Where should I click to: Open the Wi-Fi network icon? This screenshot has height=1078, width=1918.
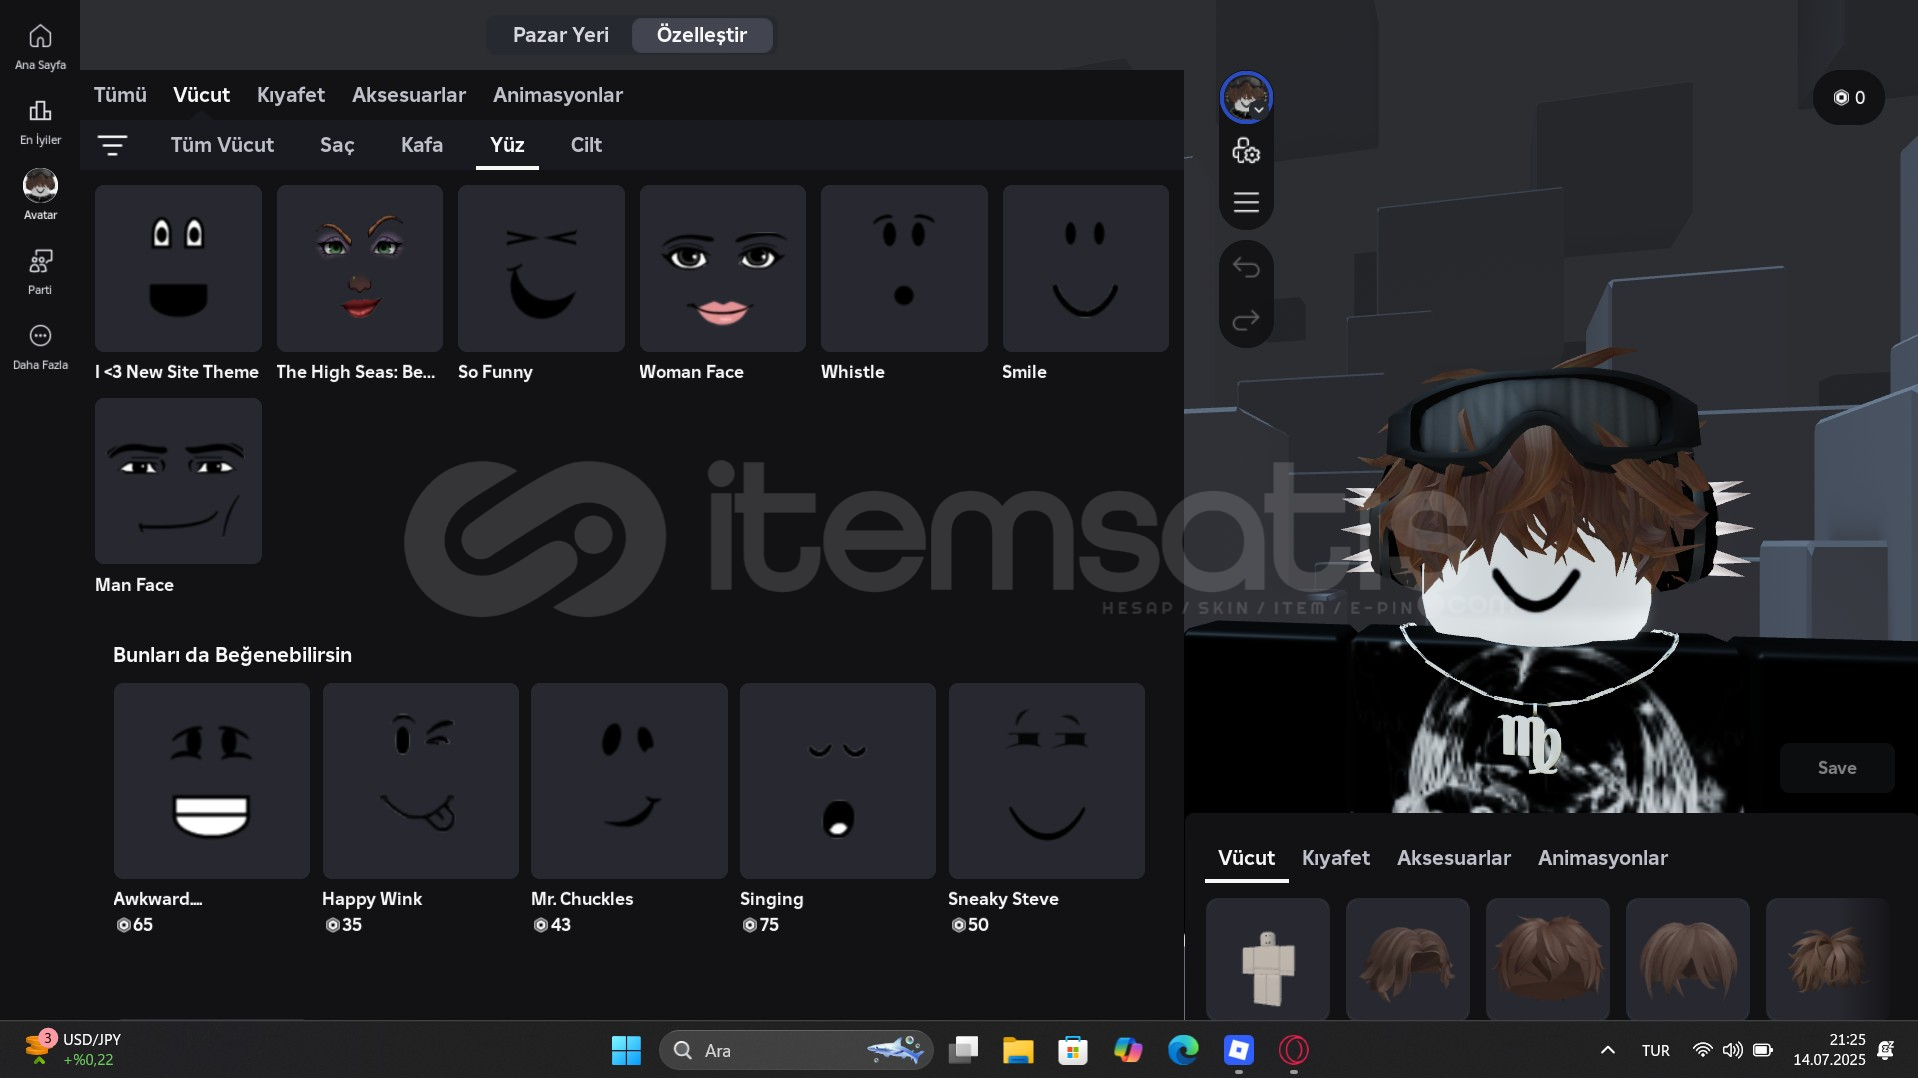click(1702, 1050)
